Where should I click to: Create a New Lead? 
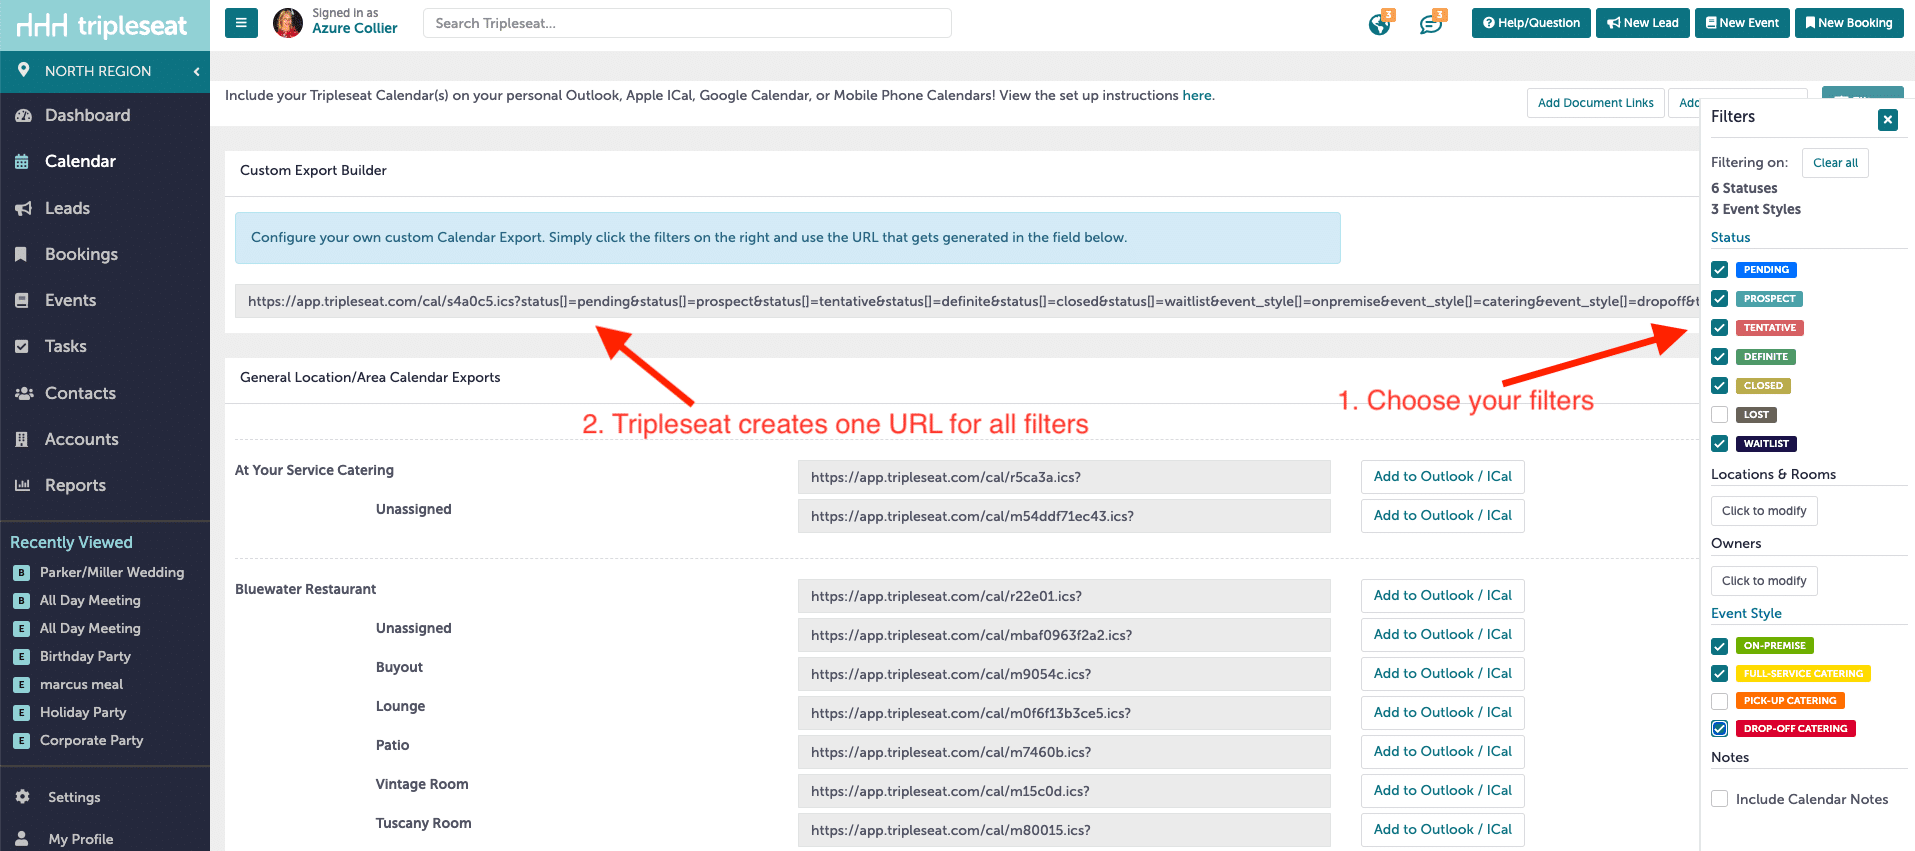tap(1643, 23)
